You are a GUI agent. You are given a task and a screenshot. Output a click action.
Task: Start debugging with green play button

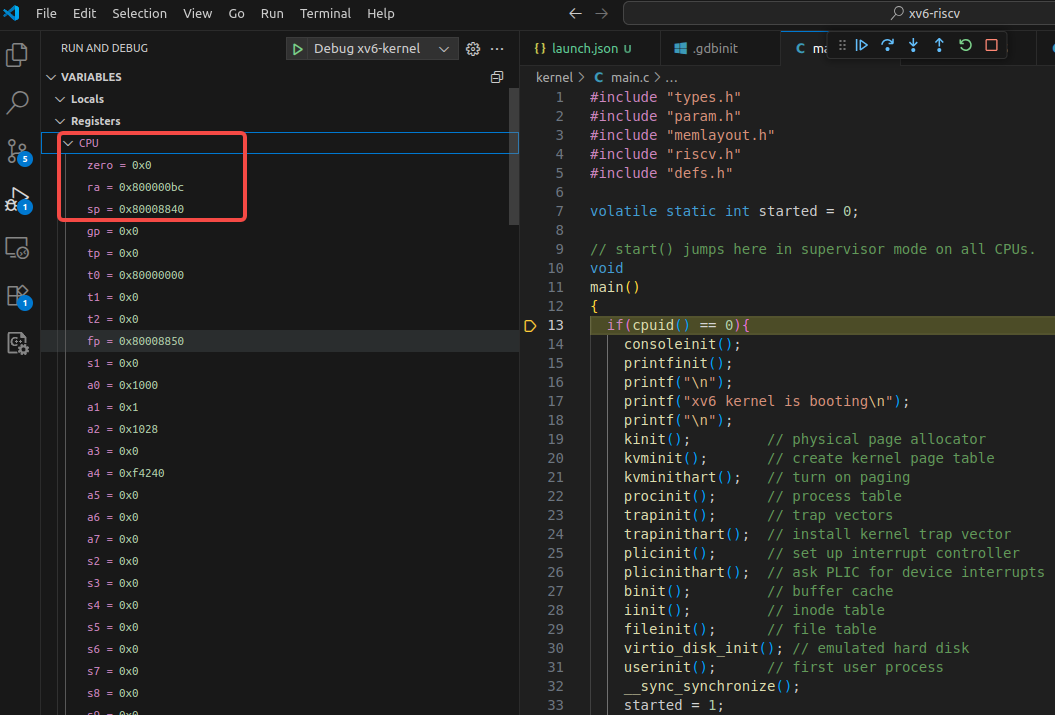pyautogui.click(x=297, y=48)
